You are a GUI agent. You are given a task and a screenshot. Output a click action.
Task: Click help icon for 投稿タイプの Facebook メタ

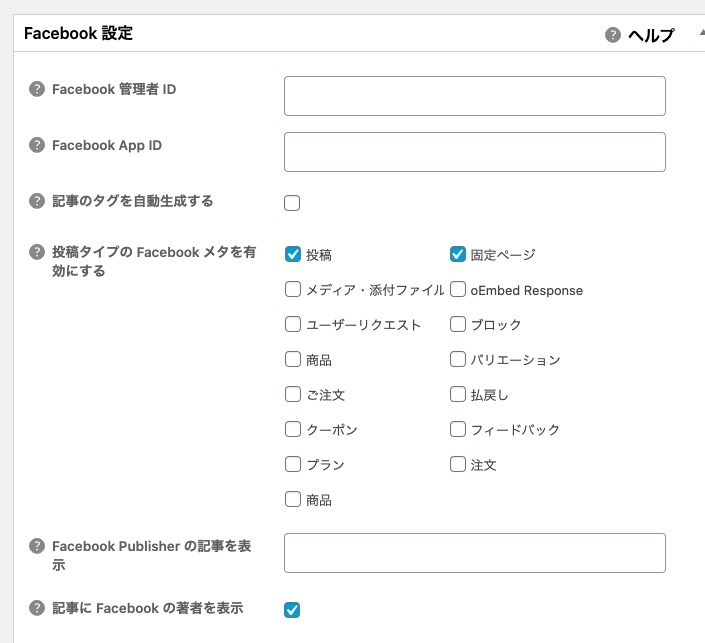tap(38, 253)
